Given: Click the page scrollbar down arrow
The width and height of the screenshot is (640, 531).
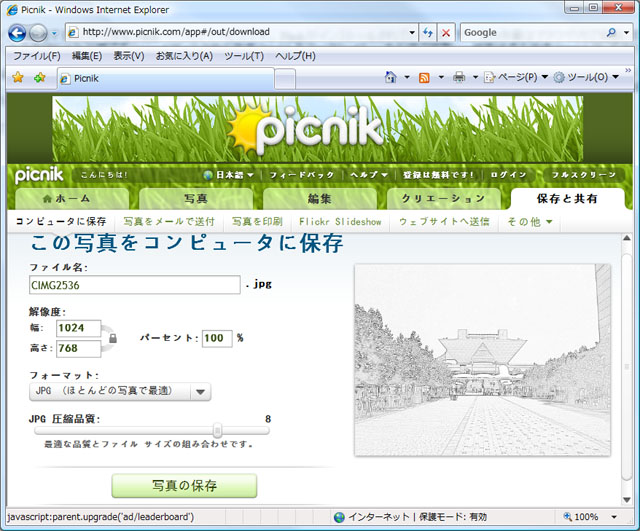Looking at the screenshot, I should coord(627,500).
